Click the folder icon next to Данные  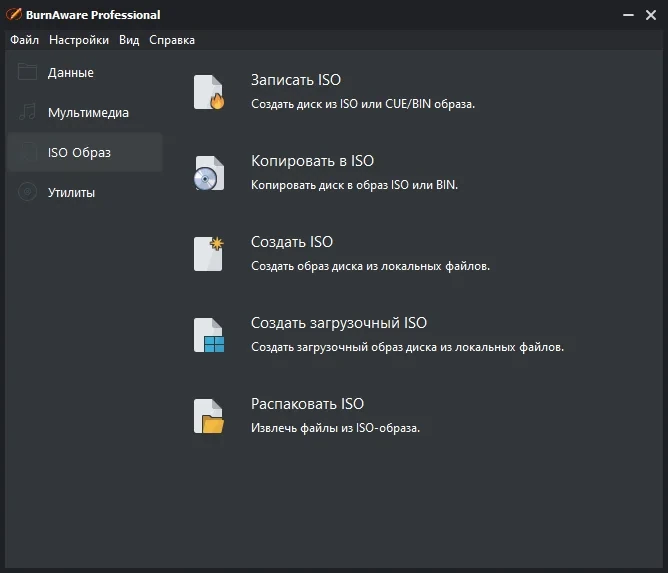pyautogui.click(x=27, y=72)
